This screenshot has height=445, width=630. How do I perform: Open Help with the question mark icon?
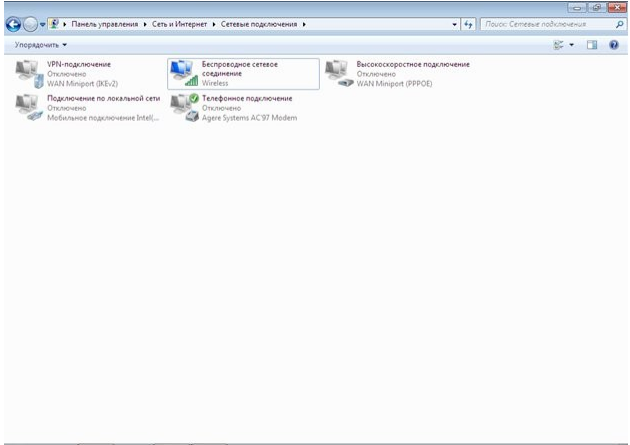[614, 45]
